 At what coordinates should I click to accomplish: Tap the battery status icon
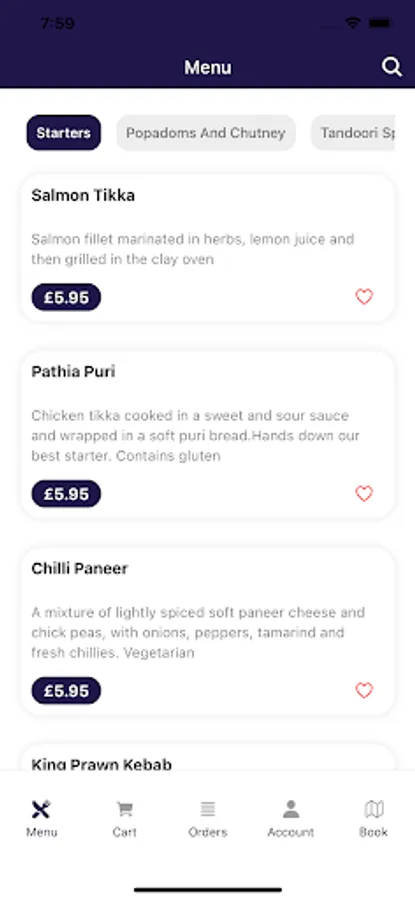point(379,24)
